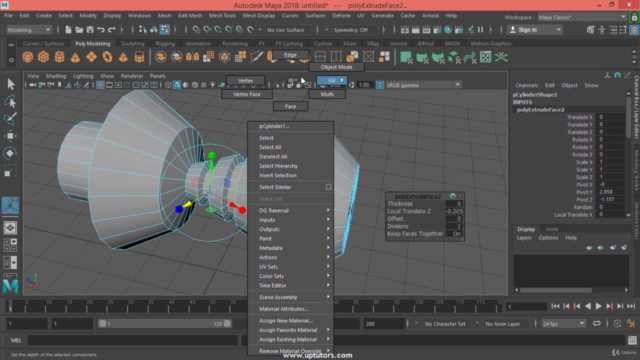Viewport: 640px width, 360px height.
Task: Open the No Anim Layer dropdown
Action: [502, 324]
